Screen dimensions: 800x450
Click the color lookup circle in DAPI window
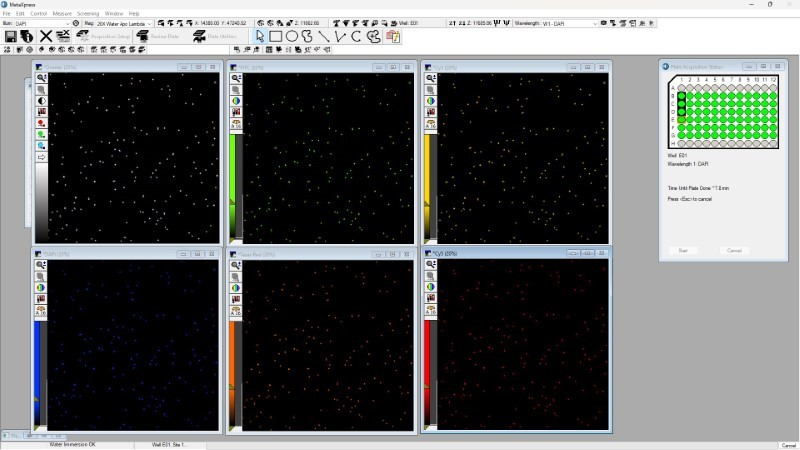click(x=40, y=287)
